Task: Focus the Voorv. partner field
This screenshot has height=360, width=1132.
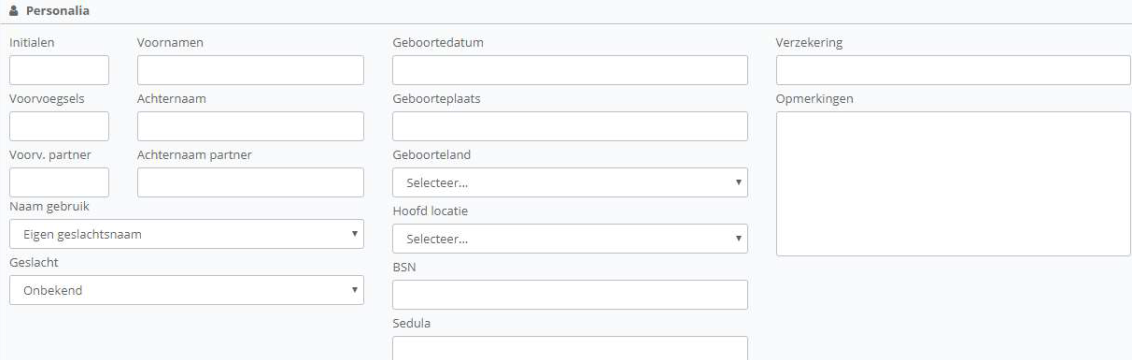Action: (x=59, y=183)
